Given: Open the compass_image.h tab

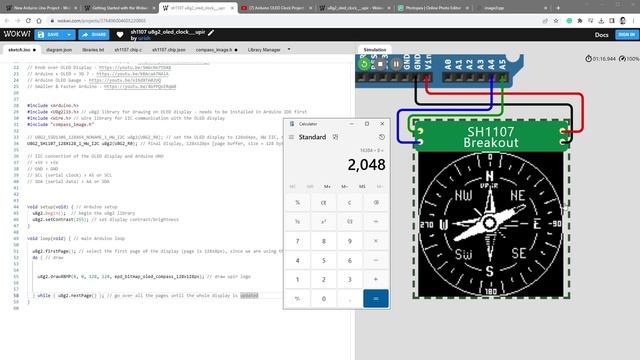Looking at the screenshot, I should 214,50.
